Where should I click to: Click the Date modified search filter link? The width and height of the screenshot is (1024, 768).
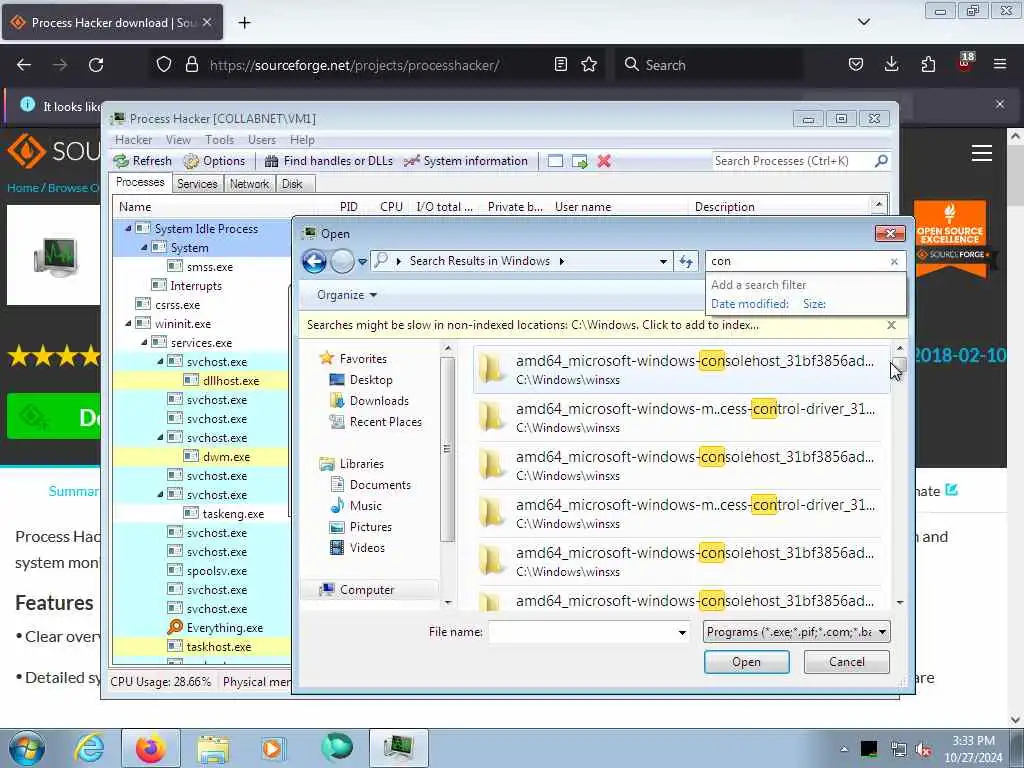tap(750, 304)
